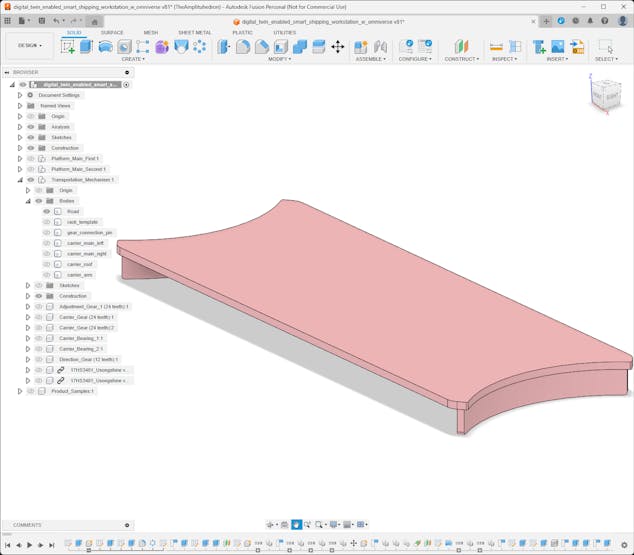Select Product_Samples:1 in the browser

(72, 391)
